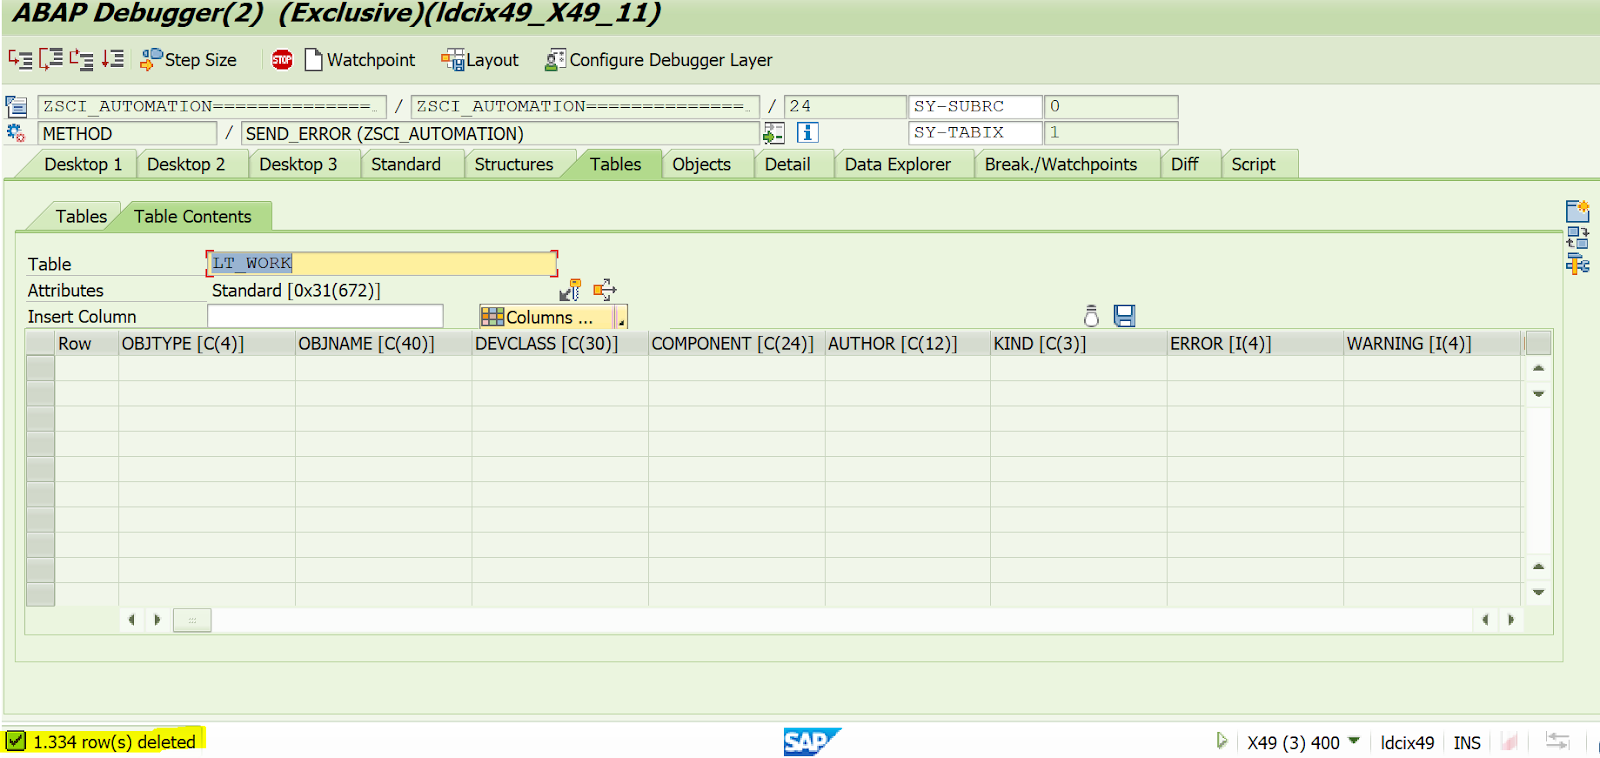Click the Execute (step over) debugger icon
This screenshot has width=1600, height=758.
pyautogui.click(x=51, y=59)
